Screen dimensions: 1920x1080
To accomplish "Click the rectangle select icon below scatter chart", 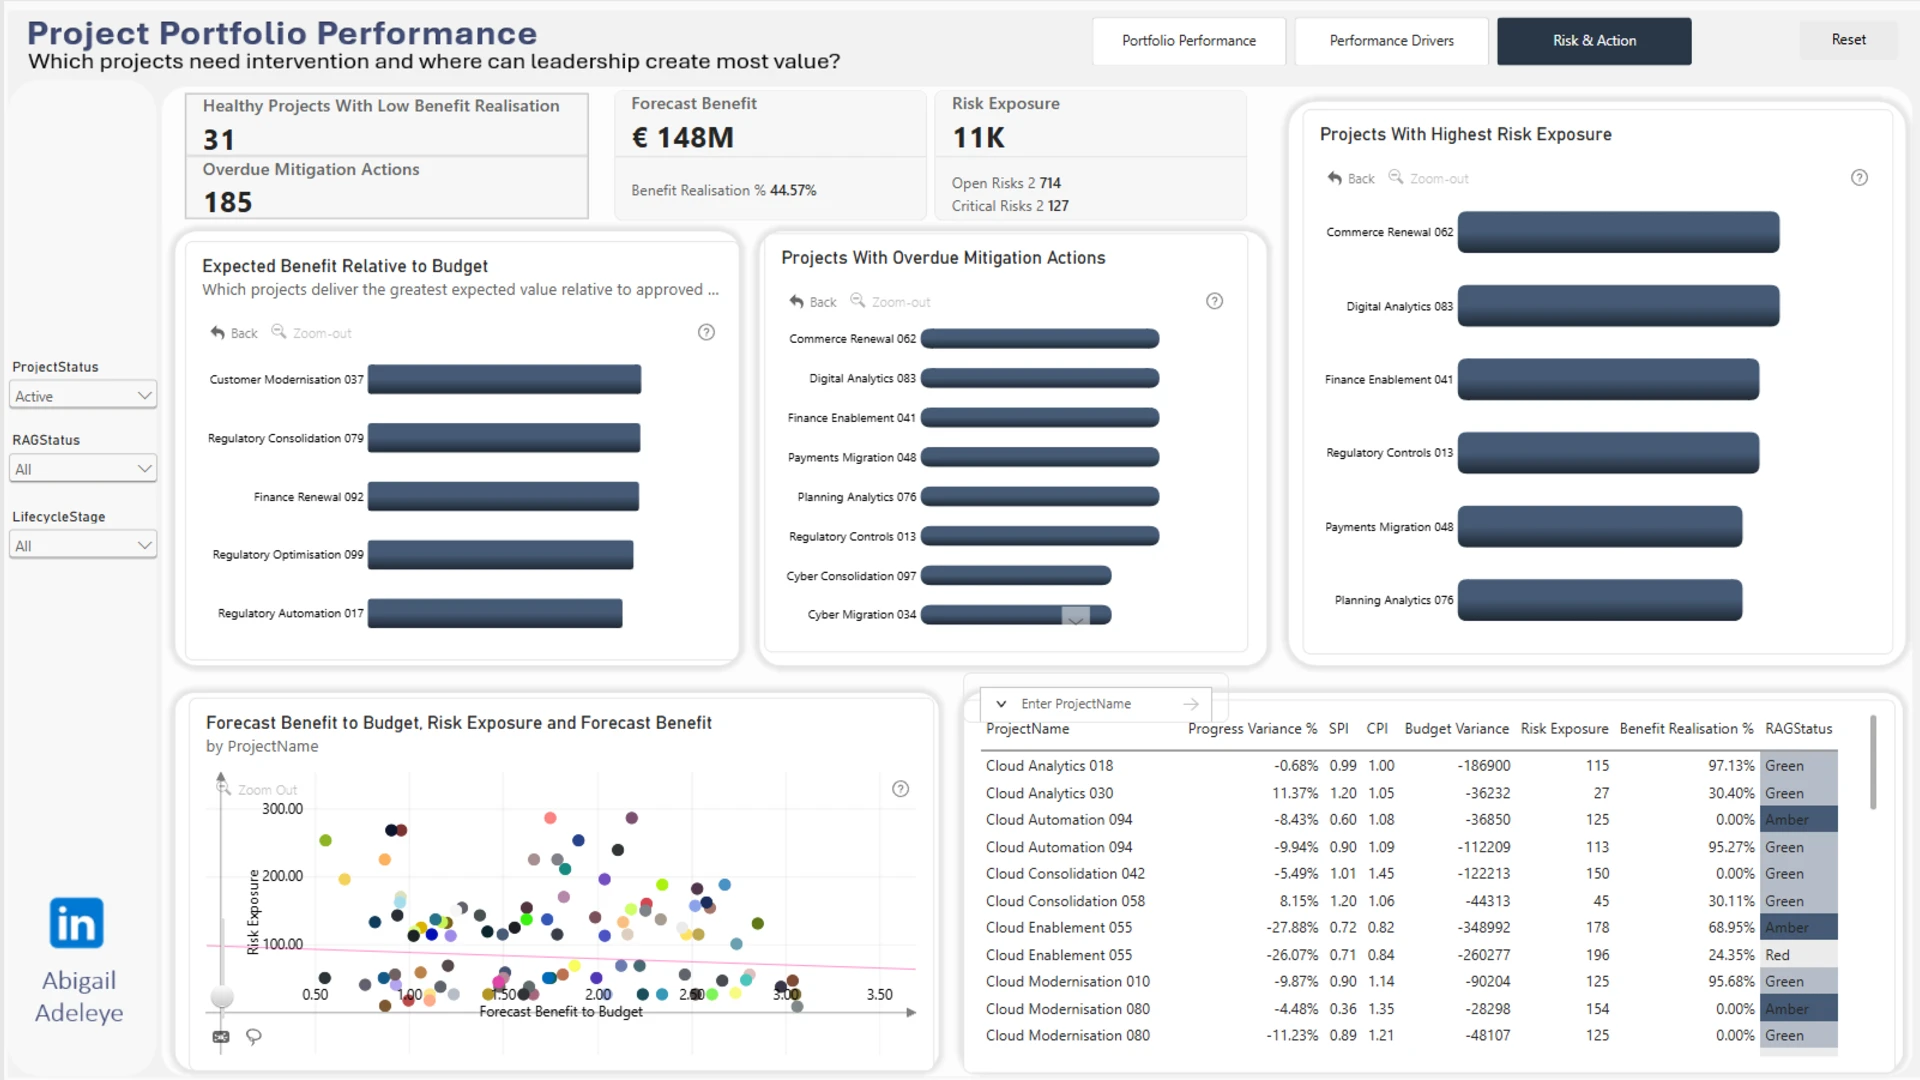I will 221,1037.
